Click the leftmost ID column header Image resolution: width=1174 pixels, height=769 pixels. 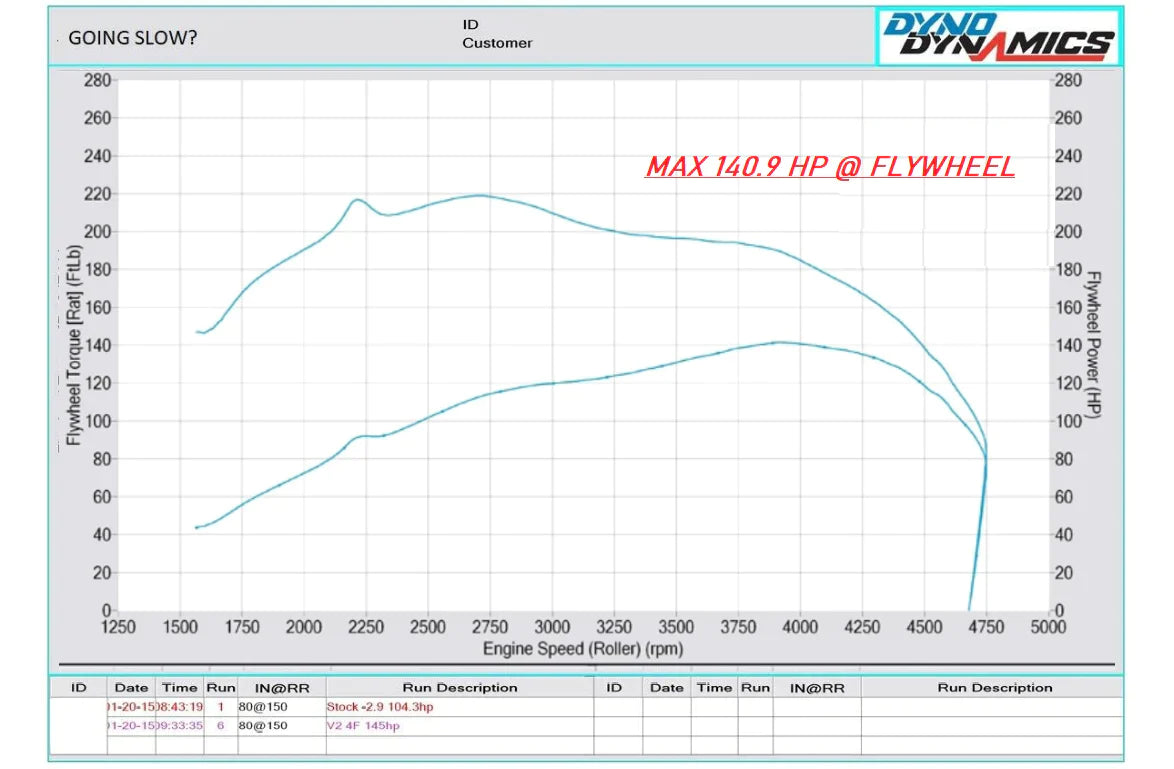[79, 688]
